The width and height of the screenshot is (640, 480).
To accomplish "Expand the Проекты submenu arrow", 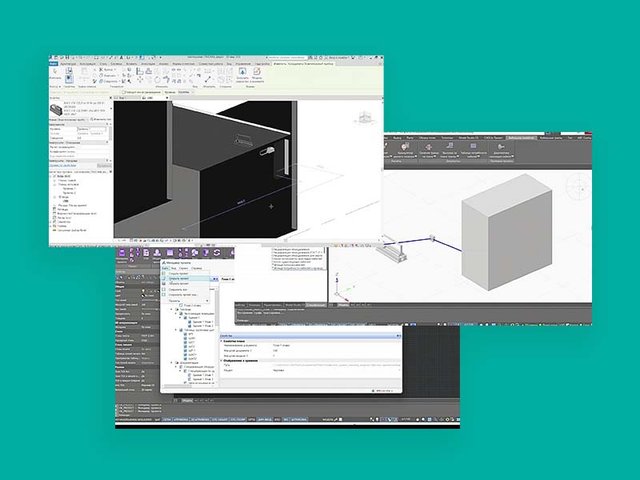I will (207, 301).
